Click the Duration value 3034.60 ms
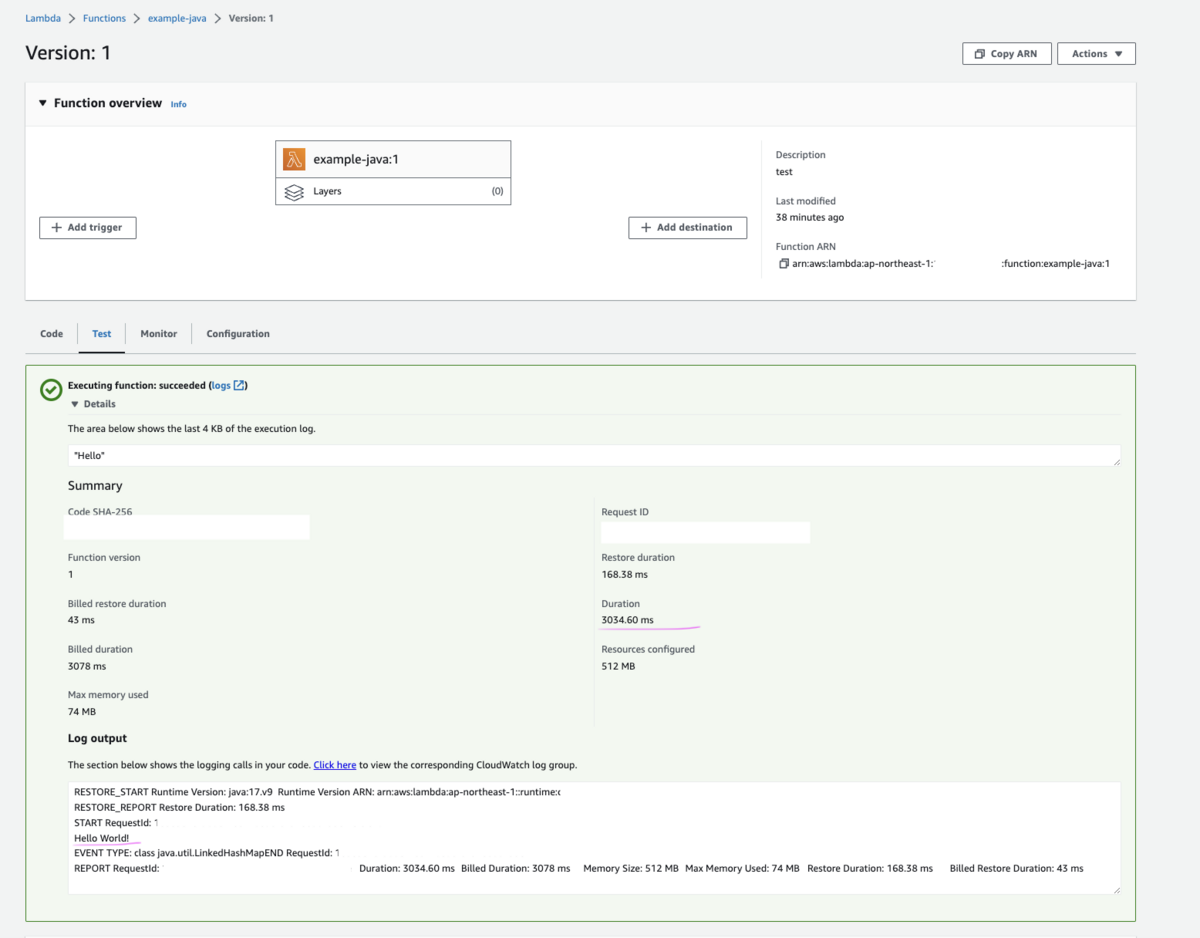 pos(627,620)
